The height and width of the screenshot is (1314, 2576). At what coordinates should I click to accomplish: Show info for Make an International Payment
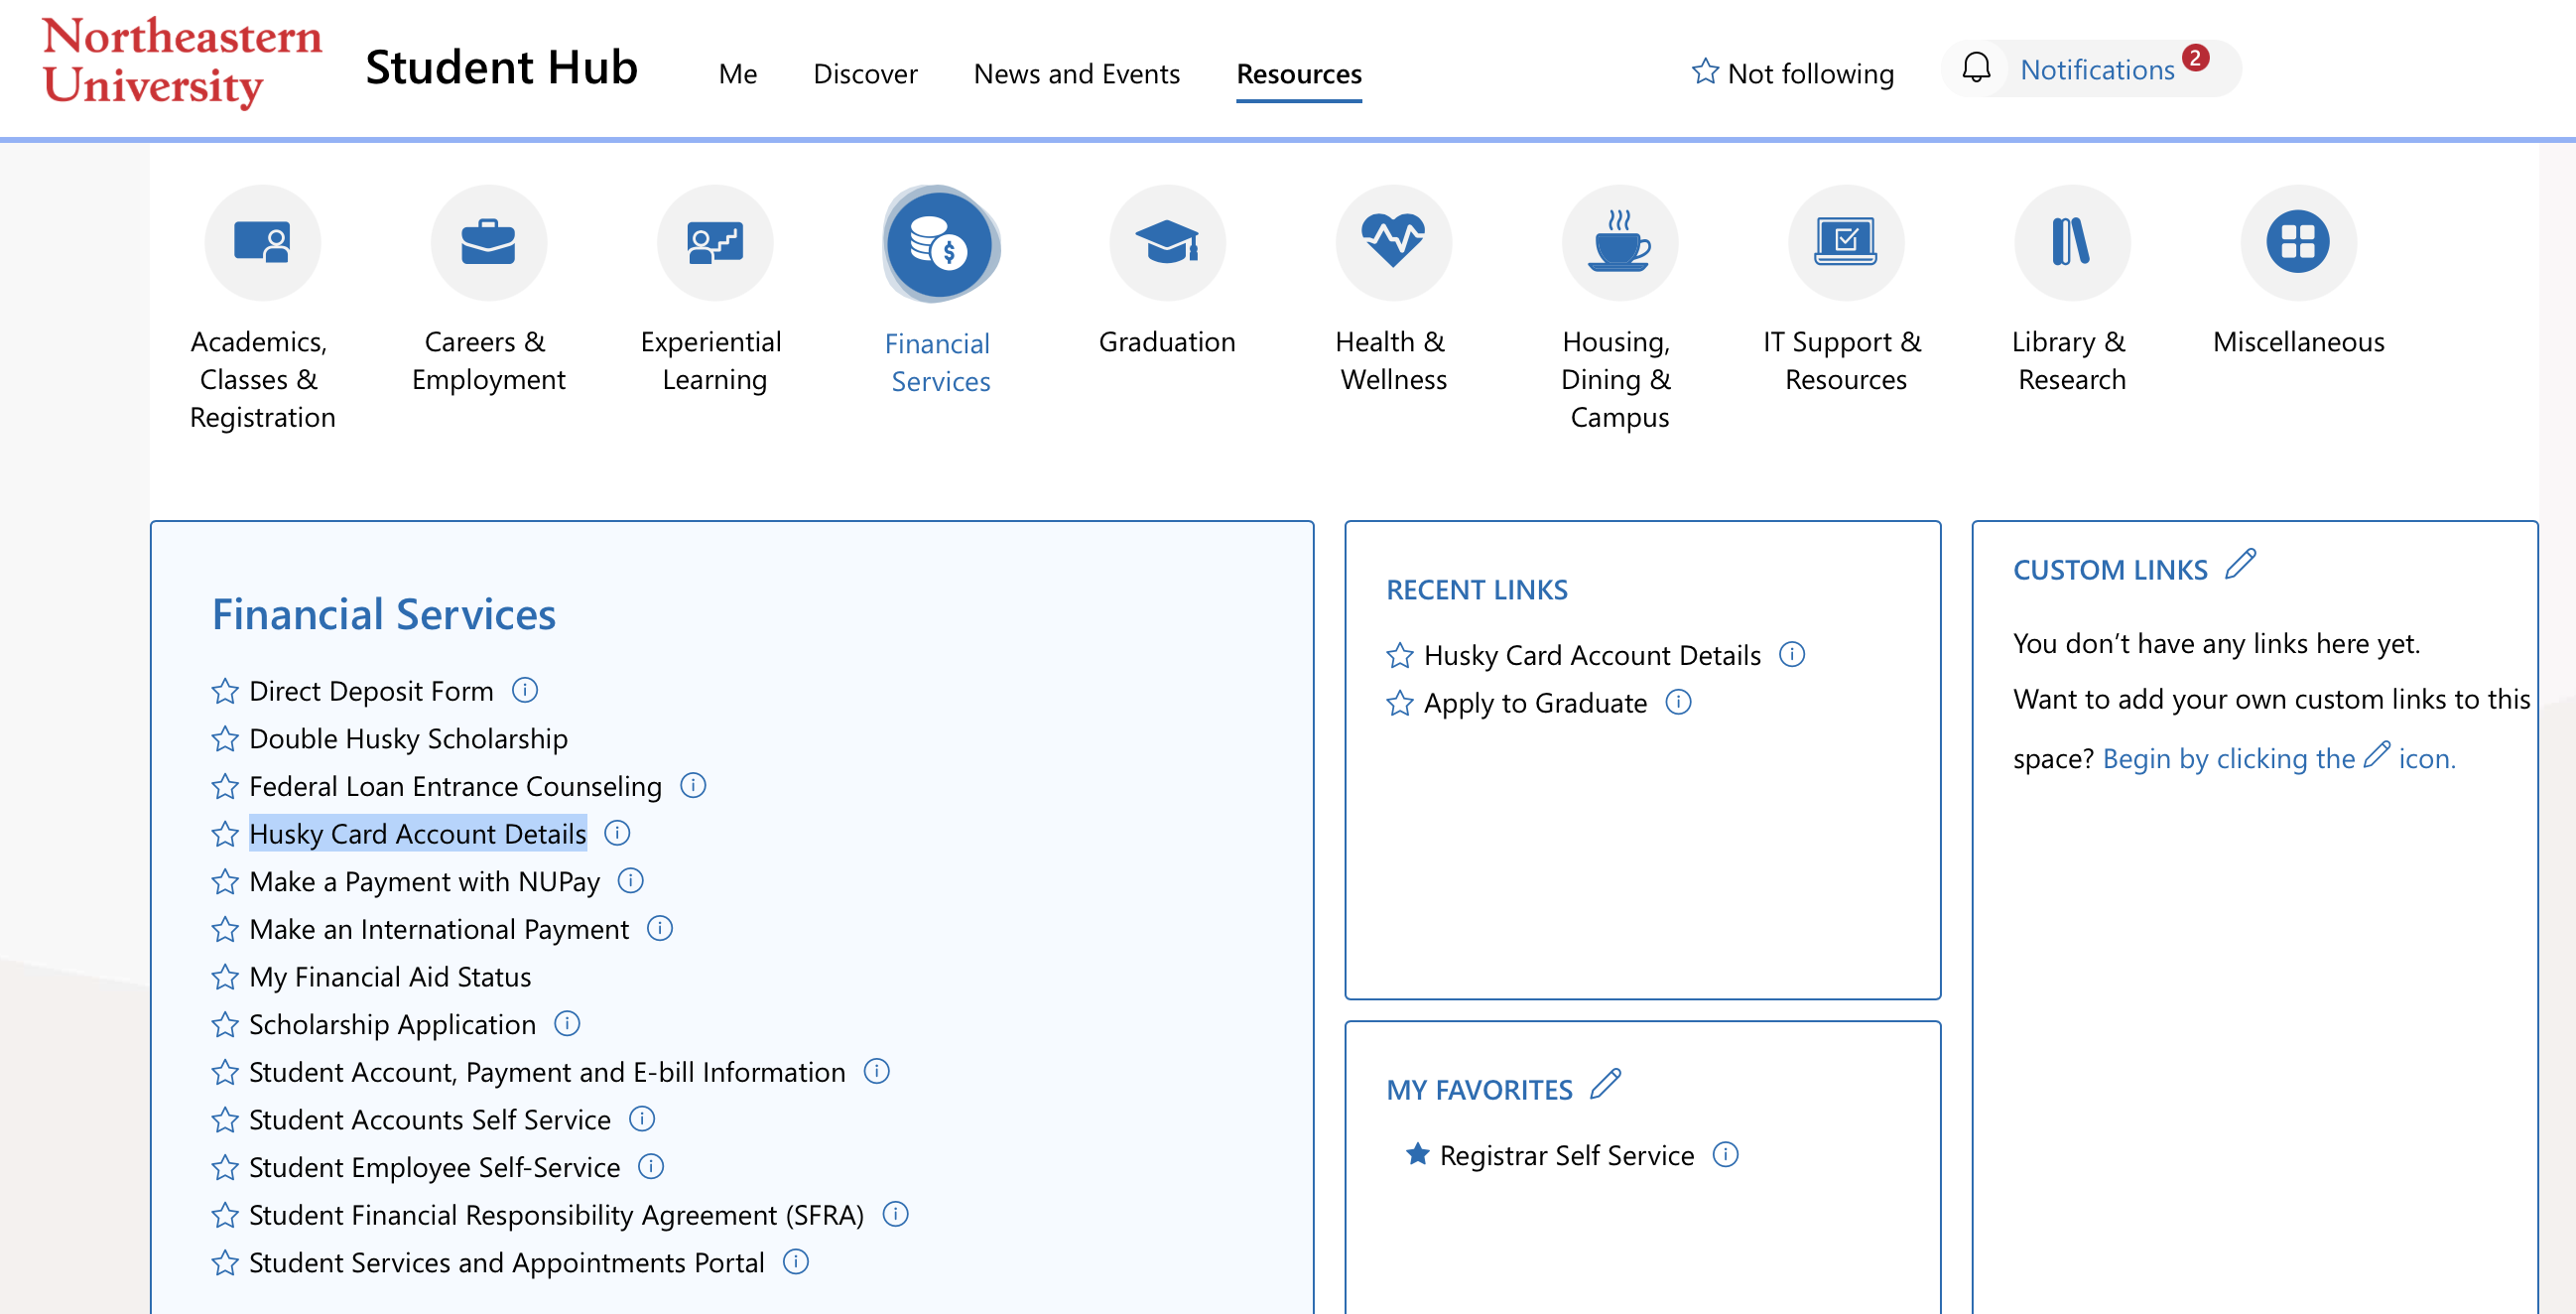pyautogui.click(x=660, y=928)
